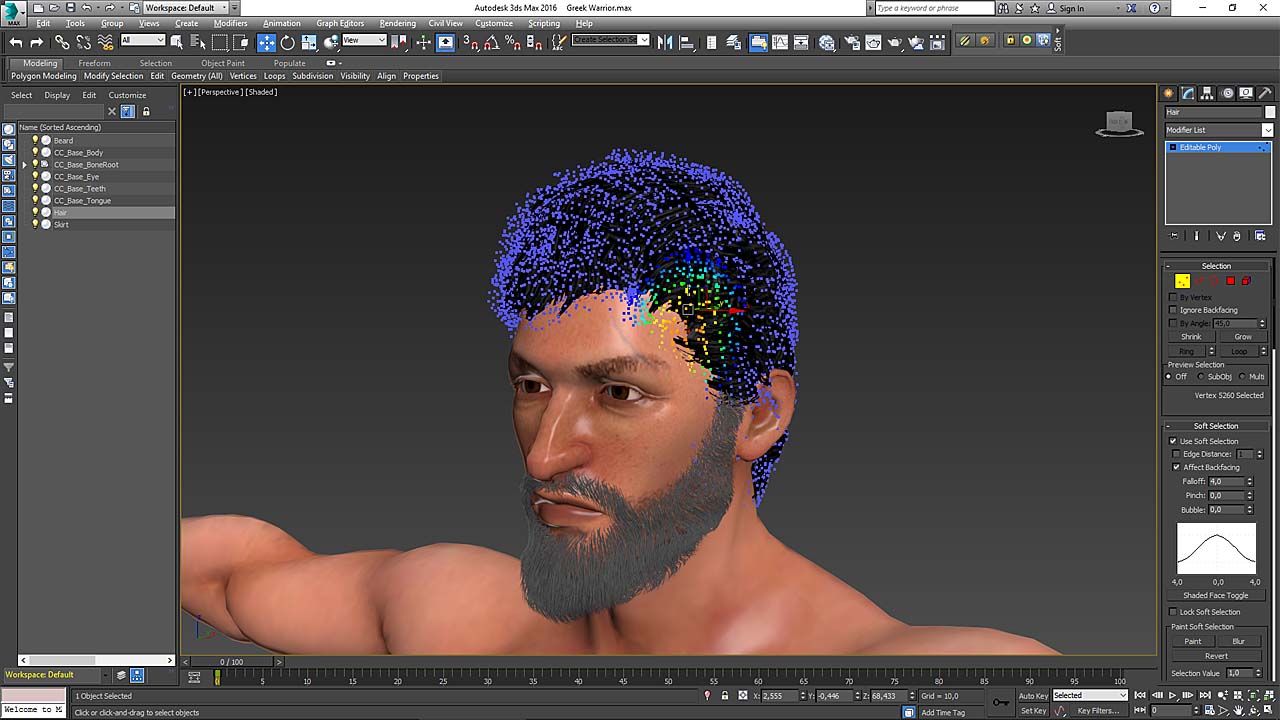Open reference coordinate system View dropdown
Image resolution: width=1280 pixels, height=720 pixels.
coord(364,41)
